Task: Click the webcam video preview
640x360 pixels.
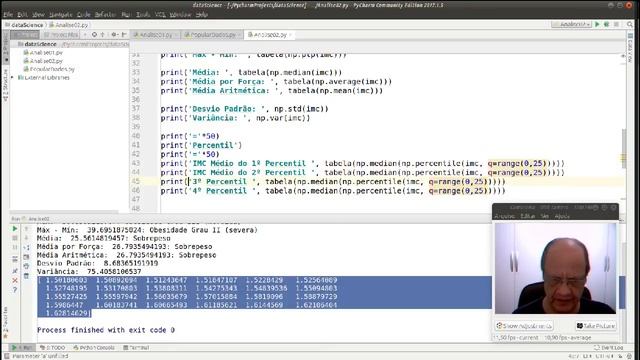Action: (x=556, y=268)
